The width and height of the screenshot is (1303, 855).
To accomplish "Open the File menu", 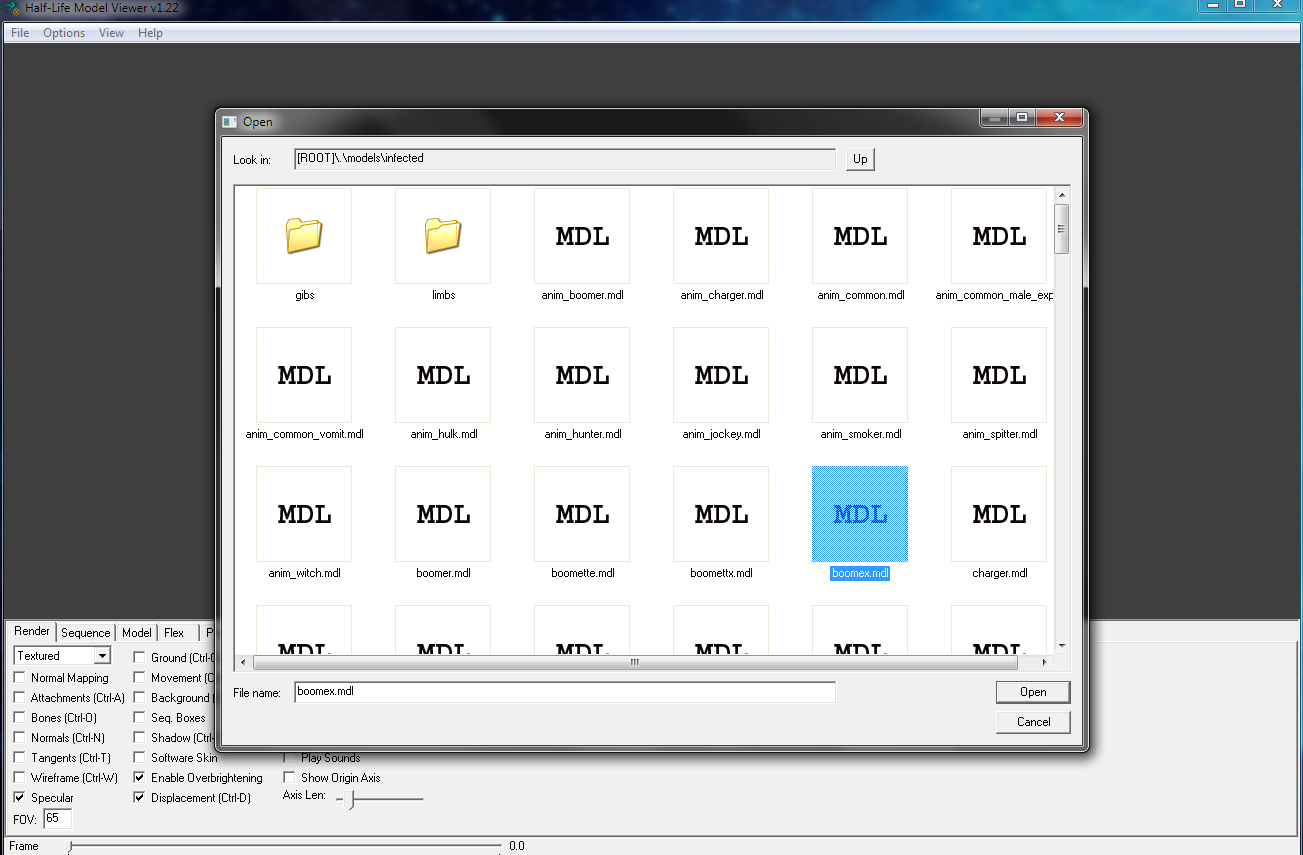I will tap(20, 33).
